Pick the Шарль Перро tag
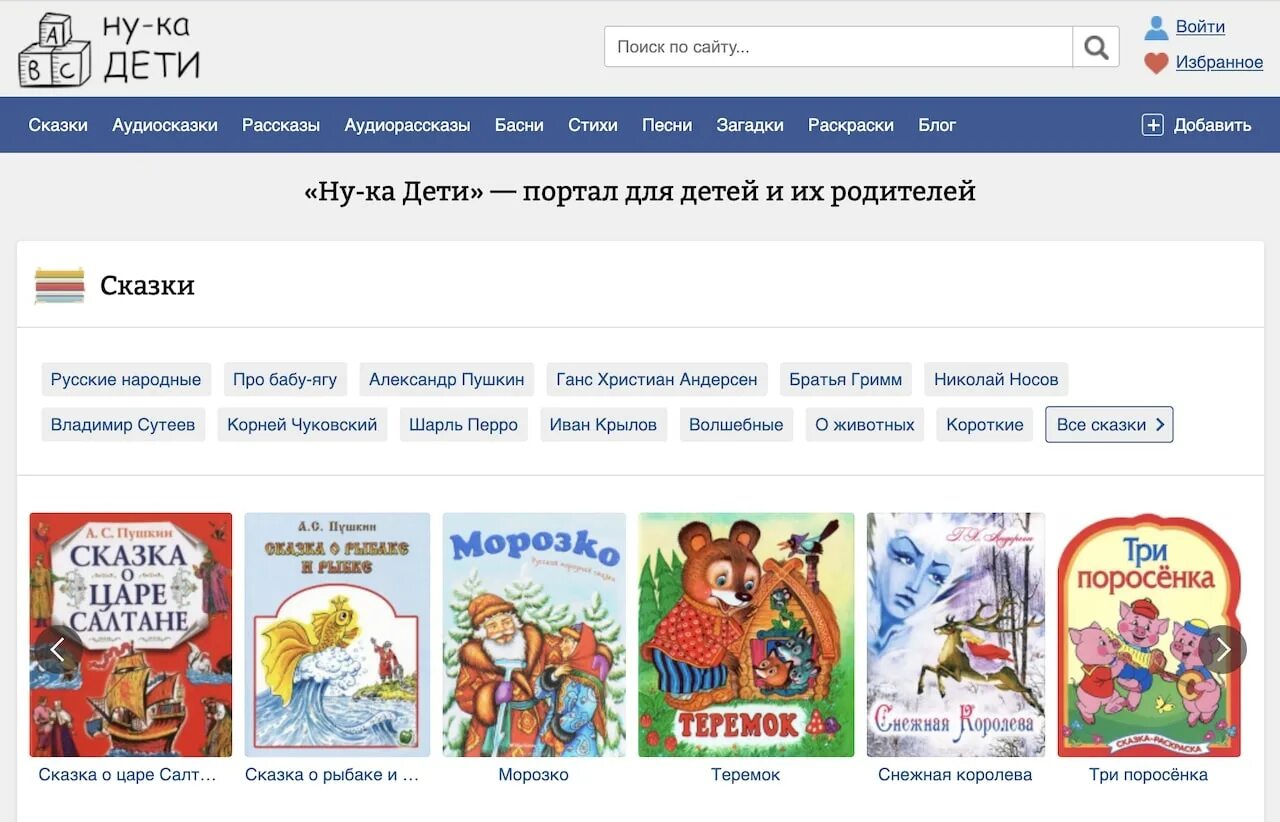Image resolution: width=1280 pixels, height=822 pixels. (x=463, y=424)
